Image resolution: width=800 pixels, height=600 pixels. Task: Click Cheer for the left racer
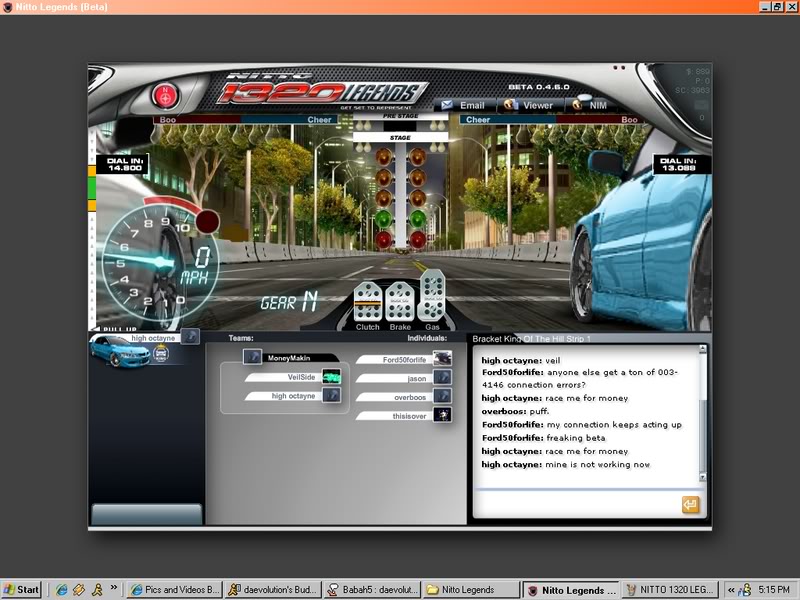pyautogui.click(x=319, y=120)
